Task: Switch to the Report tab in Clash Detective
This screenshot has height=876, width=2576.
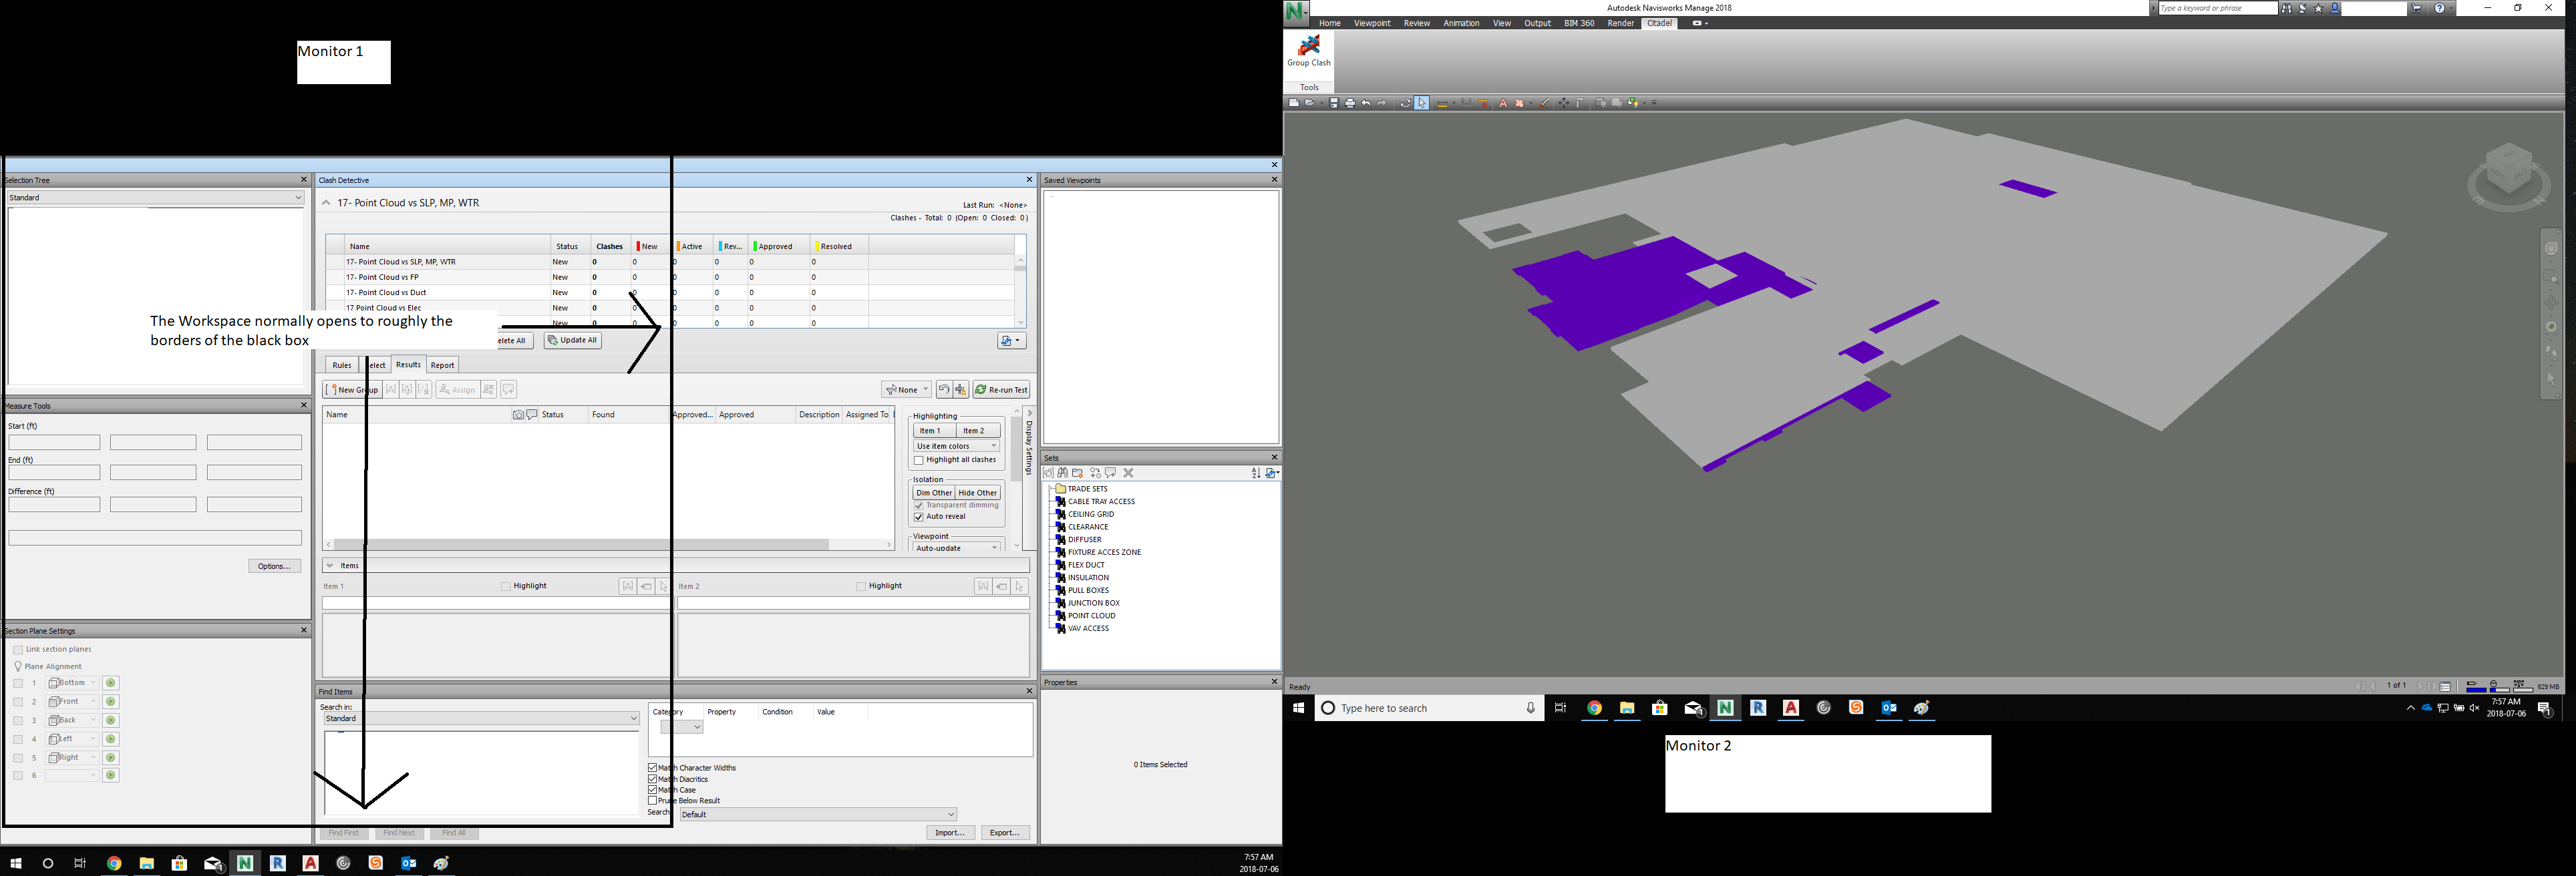Action: [442, 364]
